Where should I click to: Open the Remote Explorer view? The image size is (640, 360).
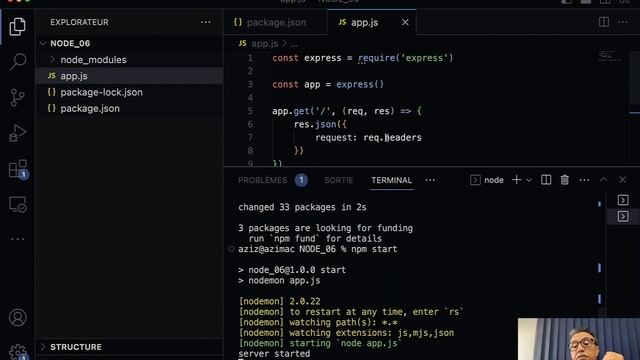(18, 204)
